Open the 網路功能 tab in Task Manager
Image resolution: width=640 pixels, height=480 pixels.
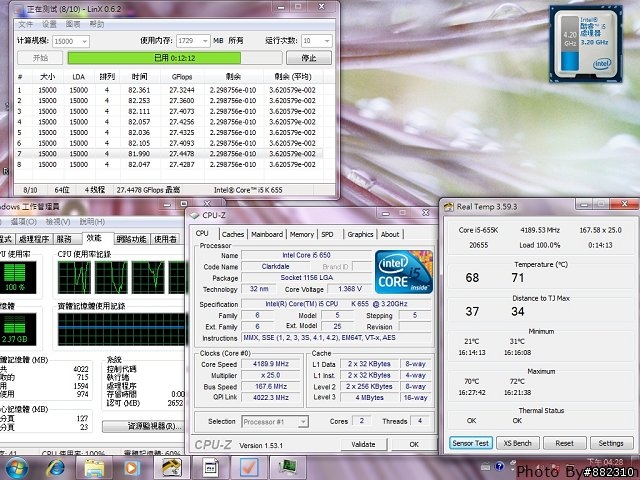click(131, 239)
